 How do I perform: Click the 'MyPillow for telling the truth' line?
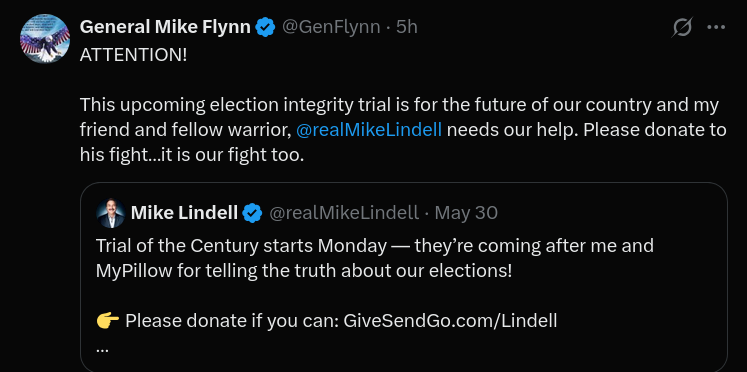point(304,271)
